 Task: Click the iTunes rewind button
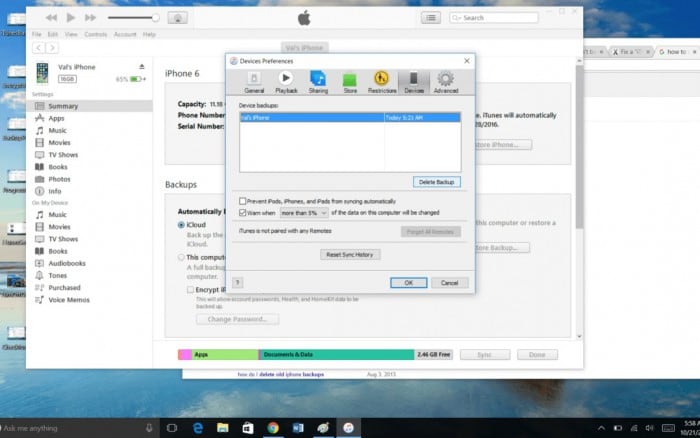click(x=51, y=17)
